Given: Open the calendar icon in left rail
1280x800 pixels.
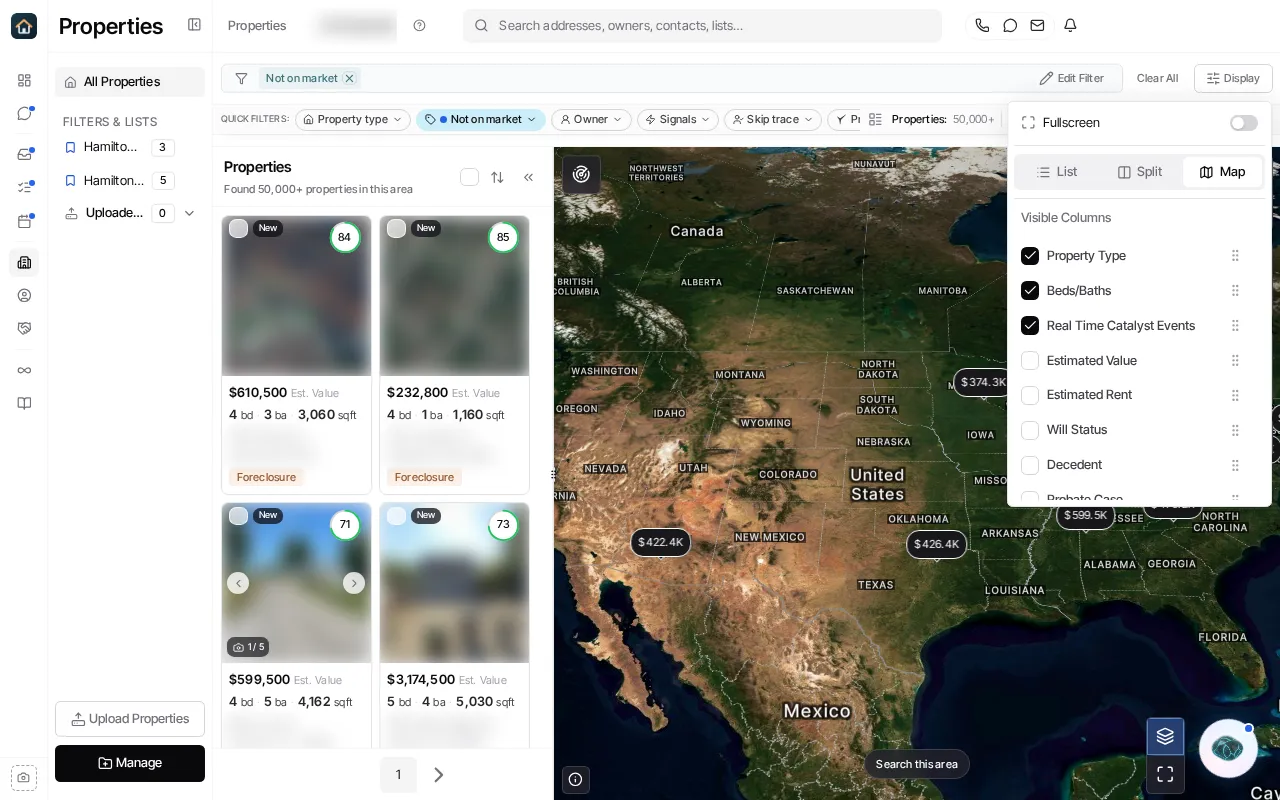Looking at the screenshot, I should (x=24, y=221).
